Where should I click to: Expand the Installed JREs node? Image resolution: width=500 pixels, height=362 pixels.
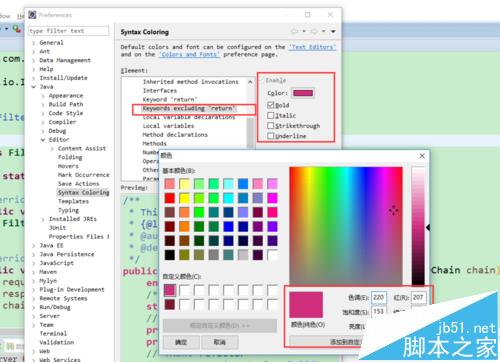[43, 219]
